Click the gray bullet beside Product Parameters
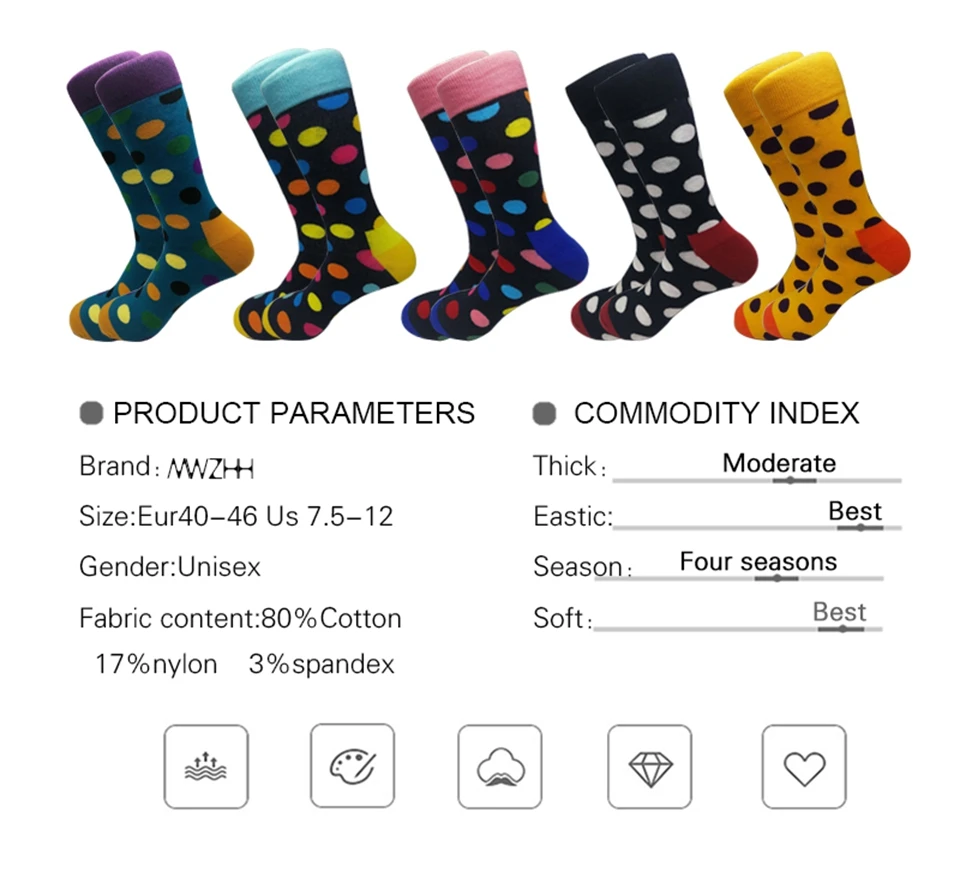This screenshot has height=889, width=960. [91, 413]
